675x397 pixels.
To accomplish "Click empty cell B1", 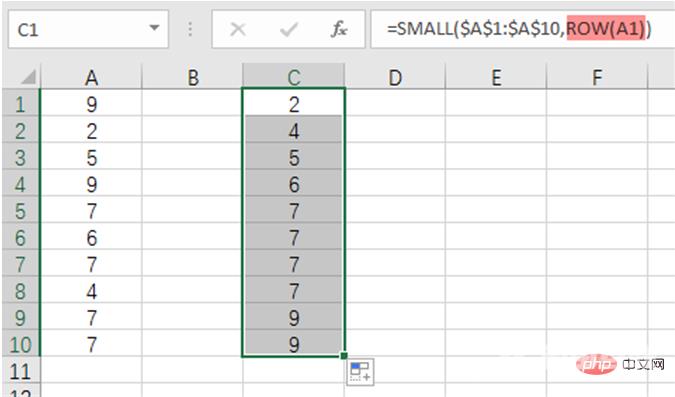I will coord(192,103).
